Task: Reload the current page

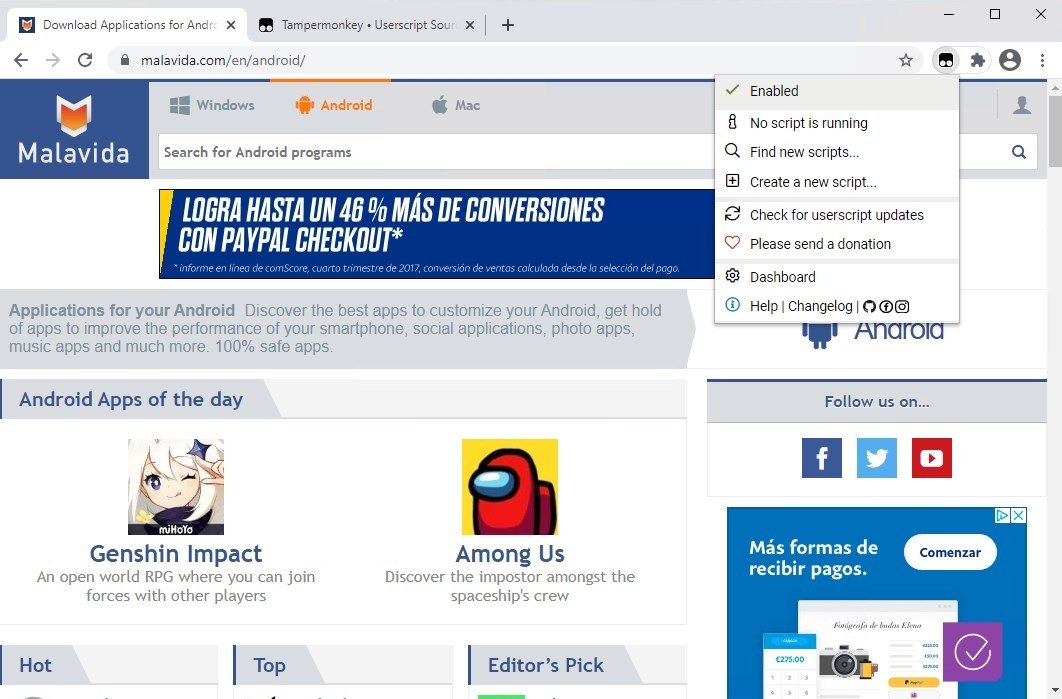Action: click(85, 60)
